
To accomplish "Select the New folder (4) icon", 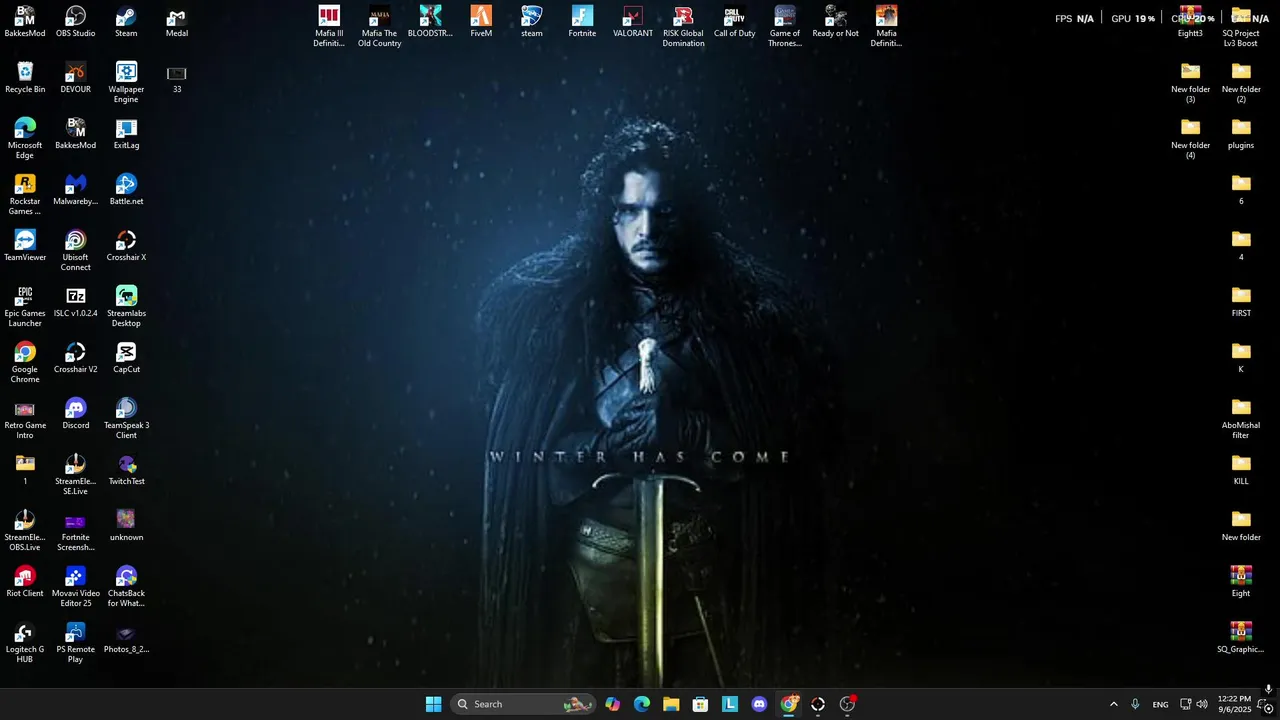I will 1190,139.
